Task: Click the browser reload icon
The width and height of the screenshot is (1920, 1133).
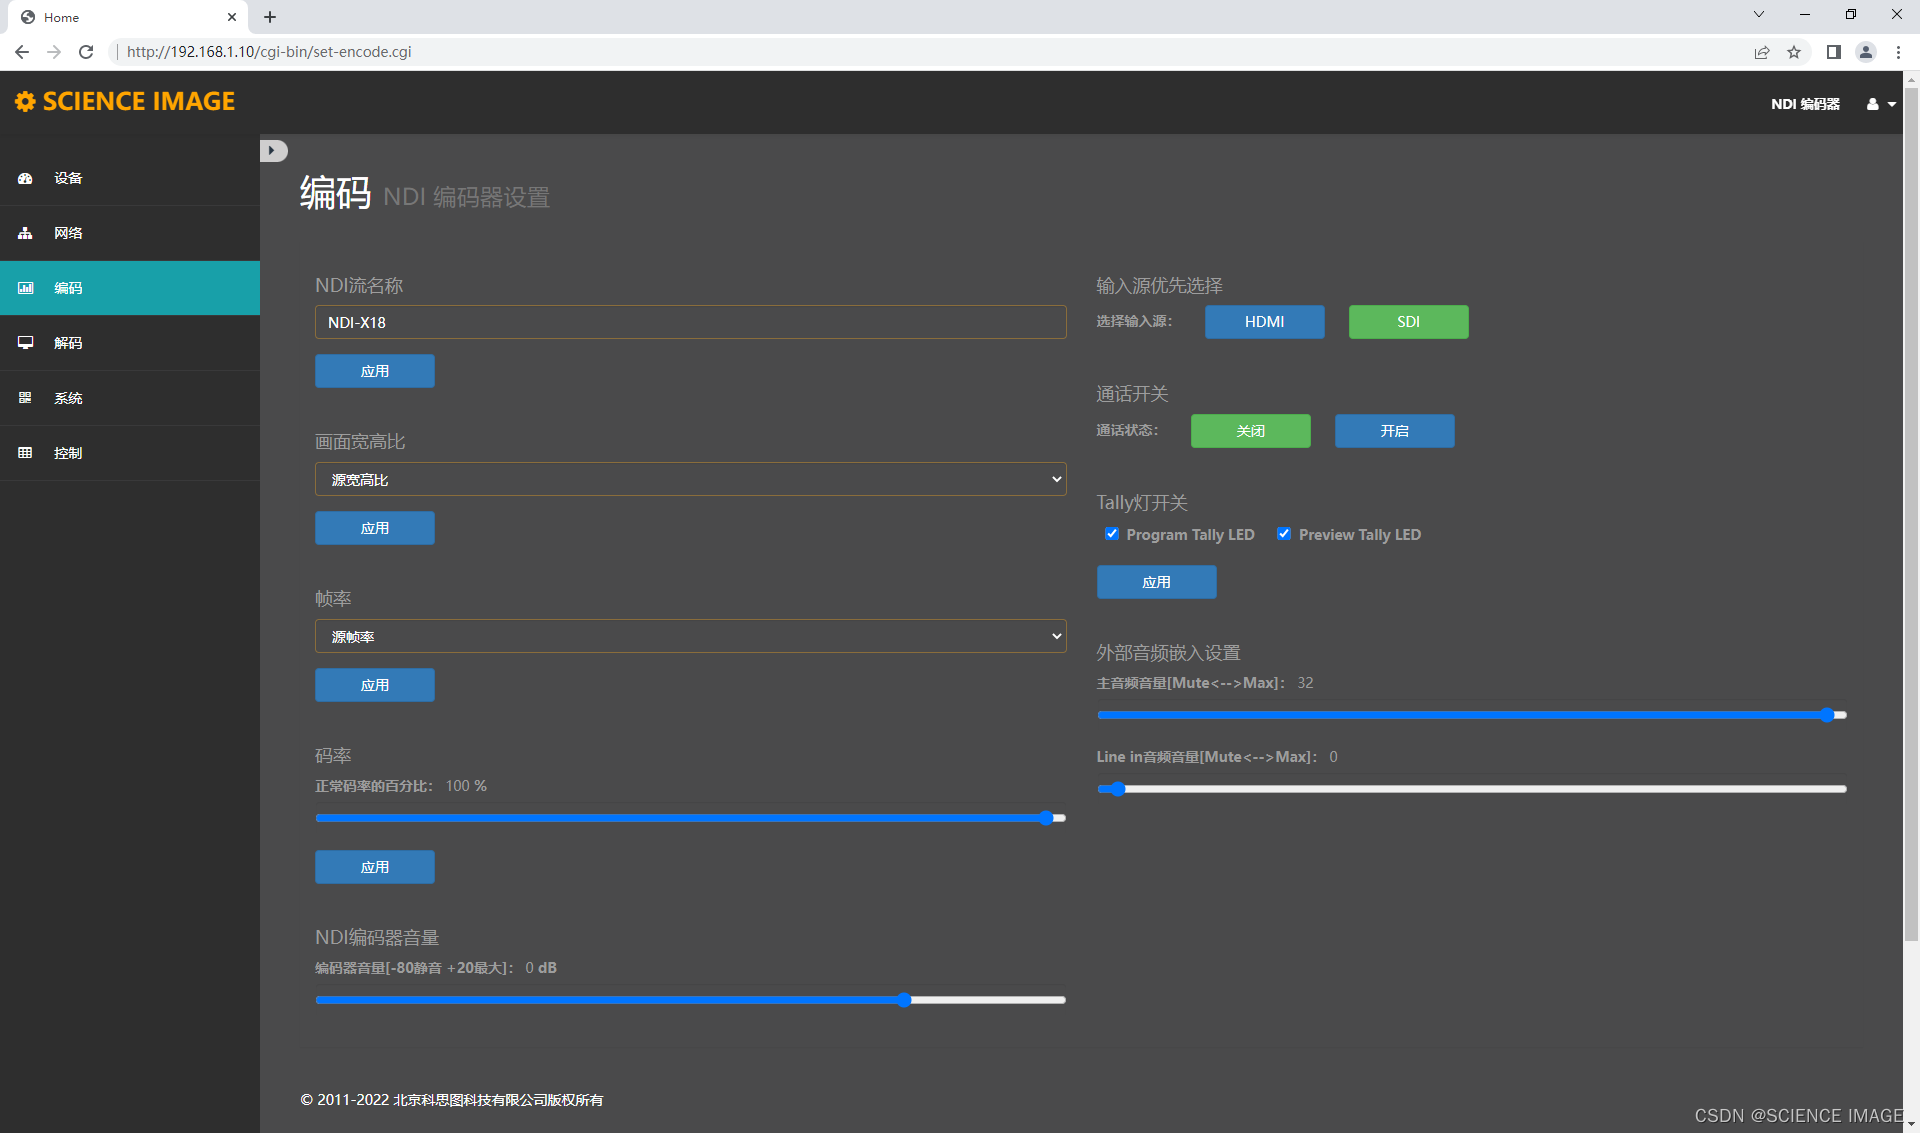Action: pos(86,52)
